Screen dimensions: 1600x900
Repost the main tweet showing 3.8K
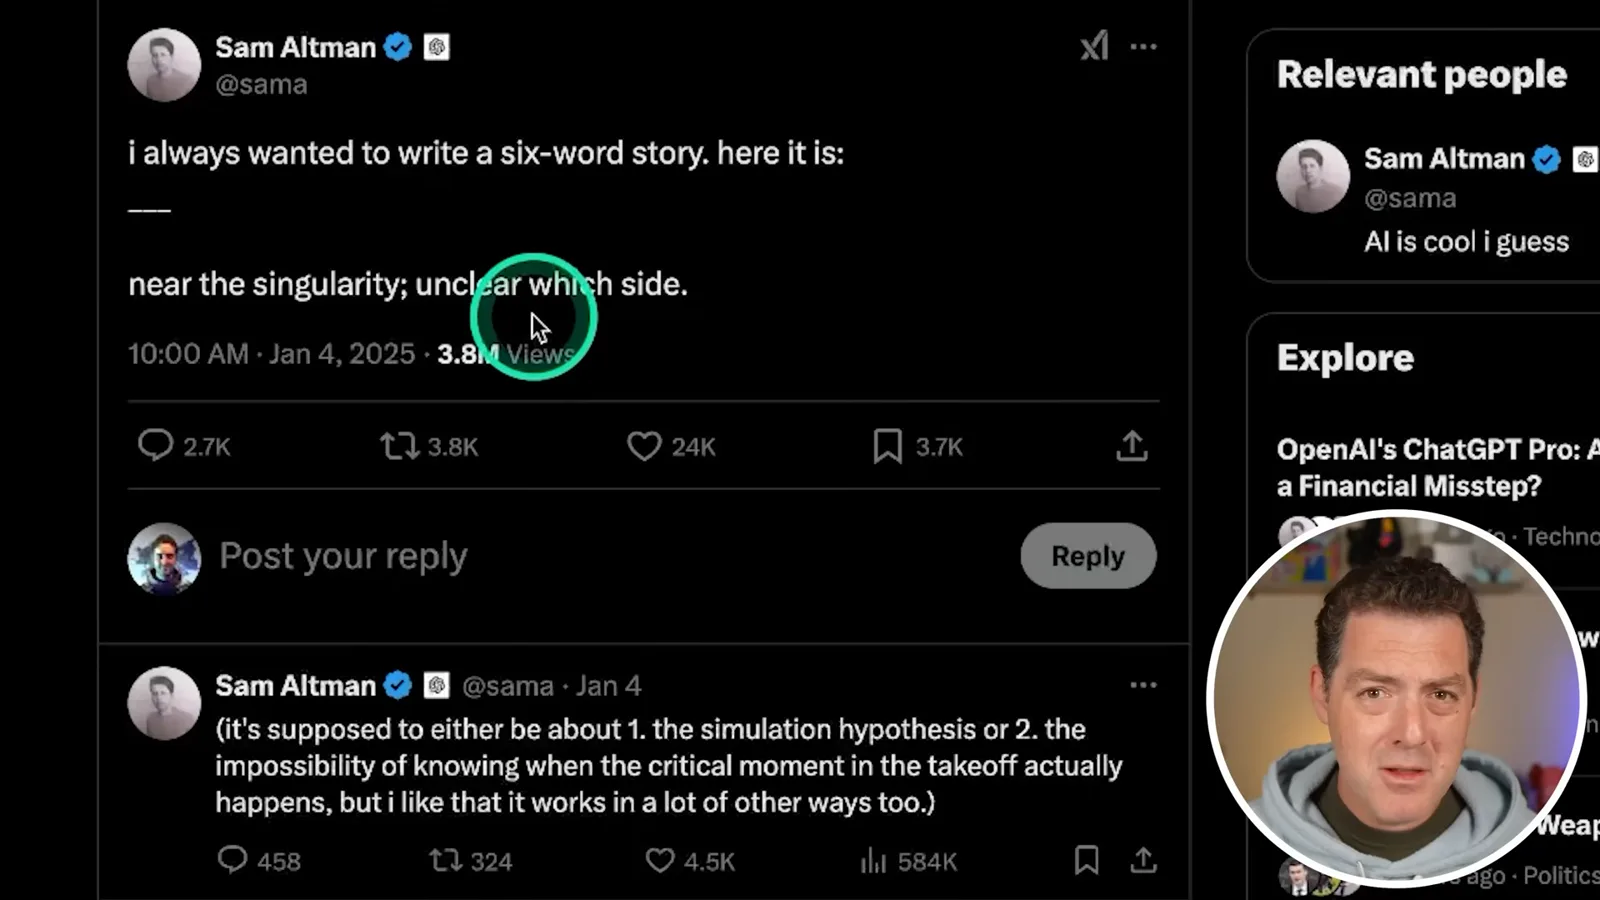(399, 445)
